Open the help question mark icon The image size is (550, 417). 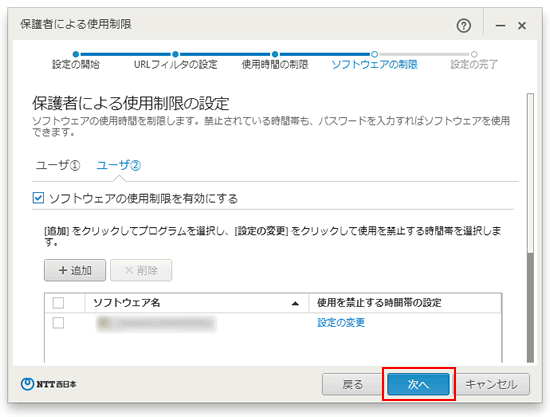[x=463, y=26]
